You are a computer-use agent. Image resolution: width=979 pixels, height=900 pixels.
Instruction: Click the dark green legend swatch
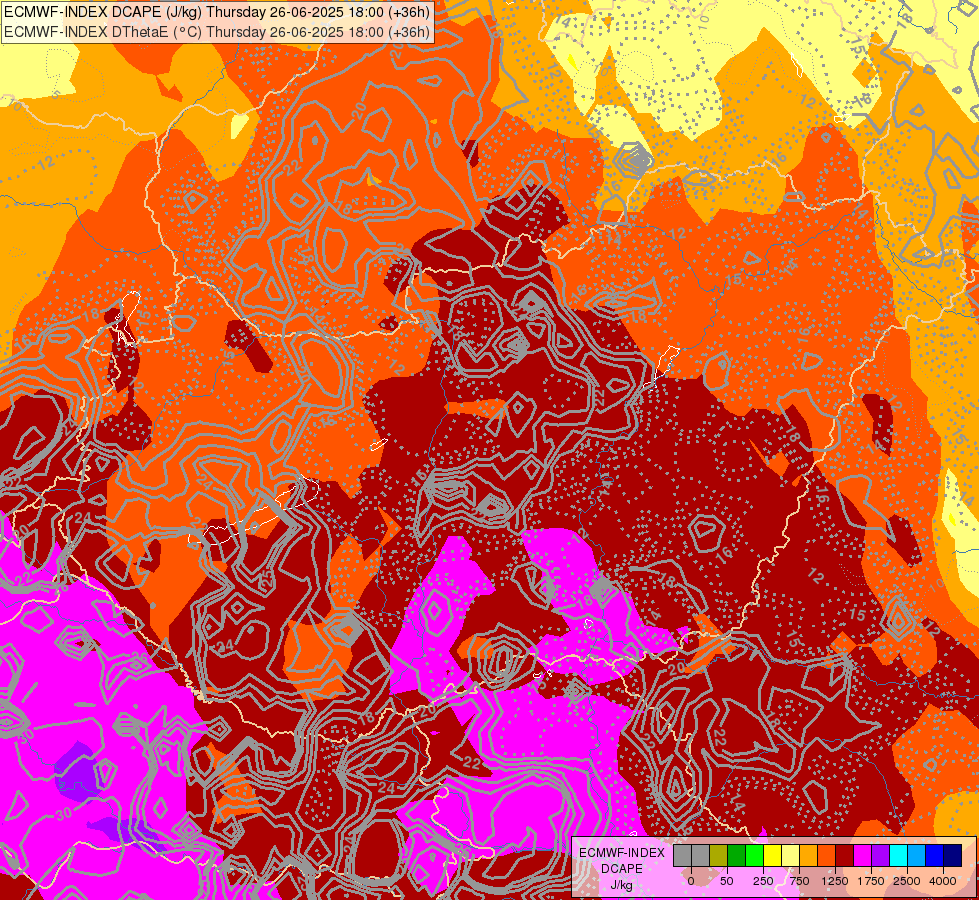coord(736,855)
